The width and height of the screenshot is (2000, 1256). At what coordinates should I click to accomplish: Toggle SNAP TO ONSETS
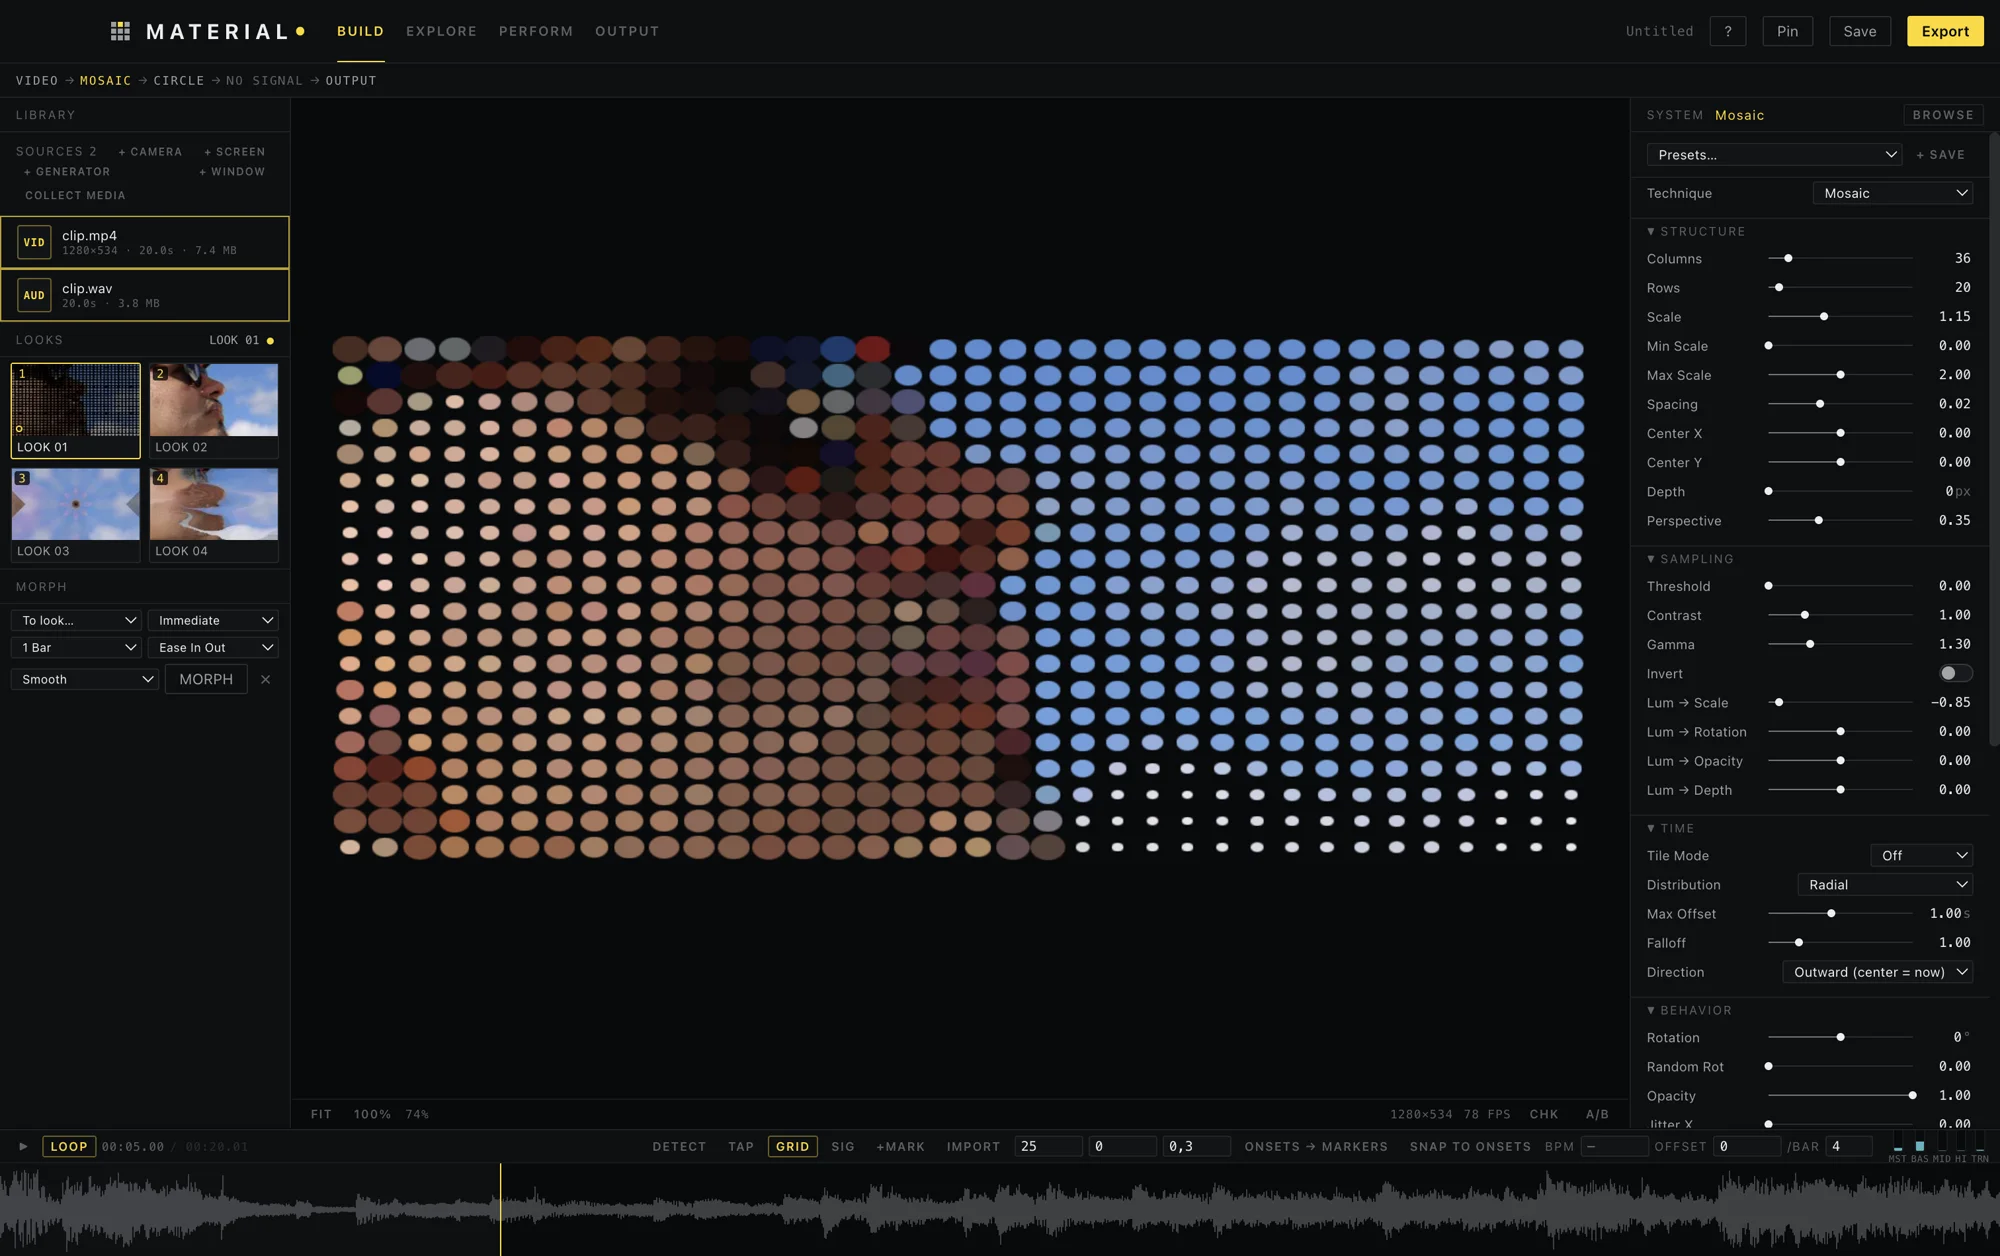click(x=1470, y=1146)
